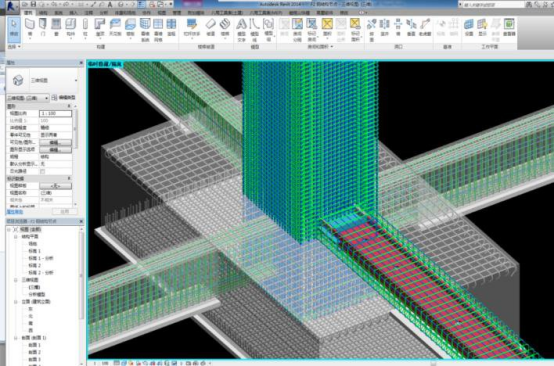Click Edit button for Visibility/Graphics overrides
554x366 pixels.
pos(55,142)
